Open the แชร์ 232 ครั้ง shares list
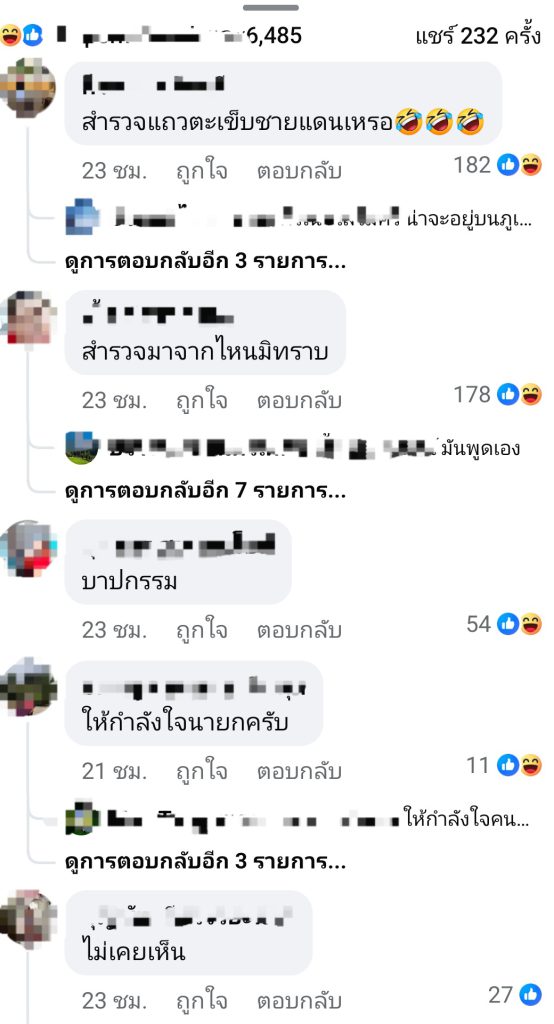This screenshot has height=1024, width=554. tap(478, 36)
